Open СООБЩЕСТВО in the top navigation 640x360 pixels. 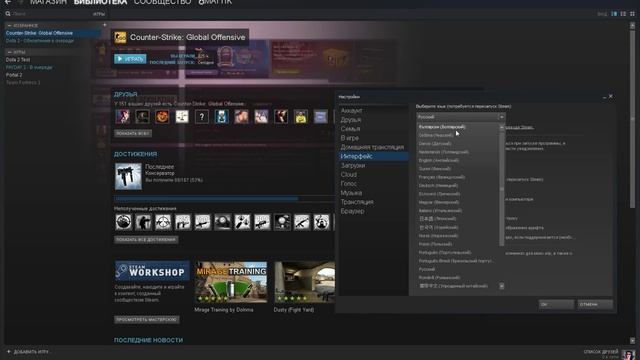point(162,2)
